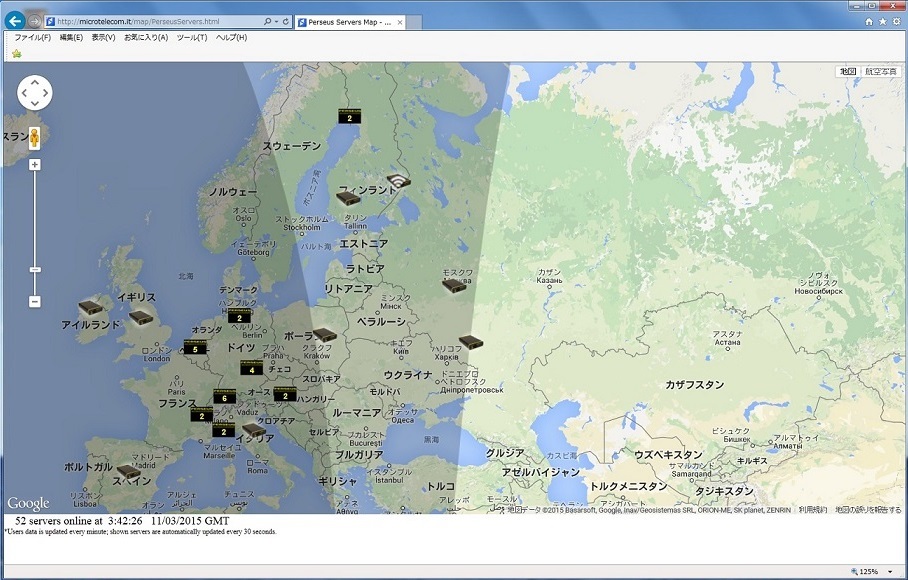908x580 pixels.
Task: Click the address bar URL field
Action: (155, 21)
